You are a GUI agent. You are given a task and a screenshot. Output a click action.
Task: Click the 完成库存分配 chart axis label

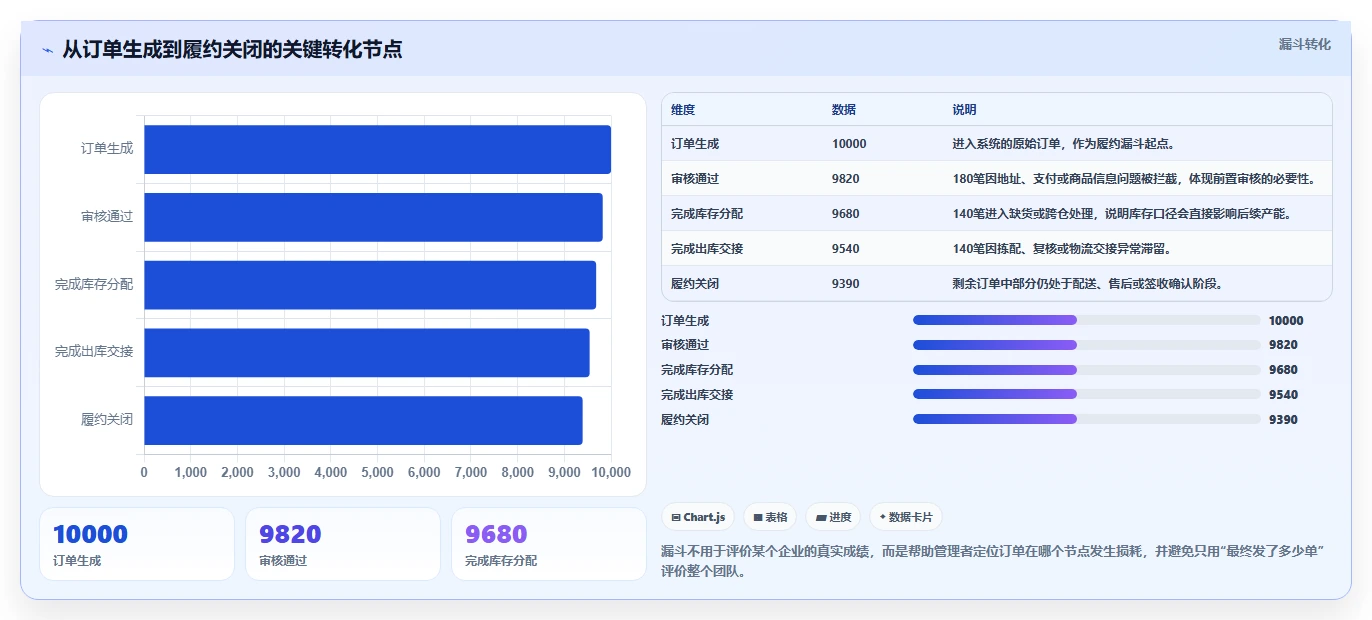pos(94,285)
